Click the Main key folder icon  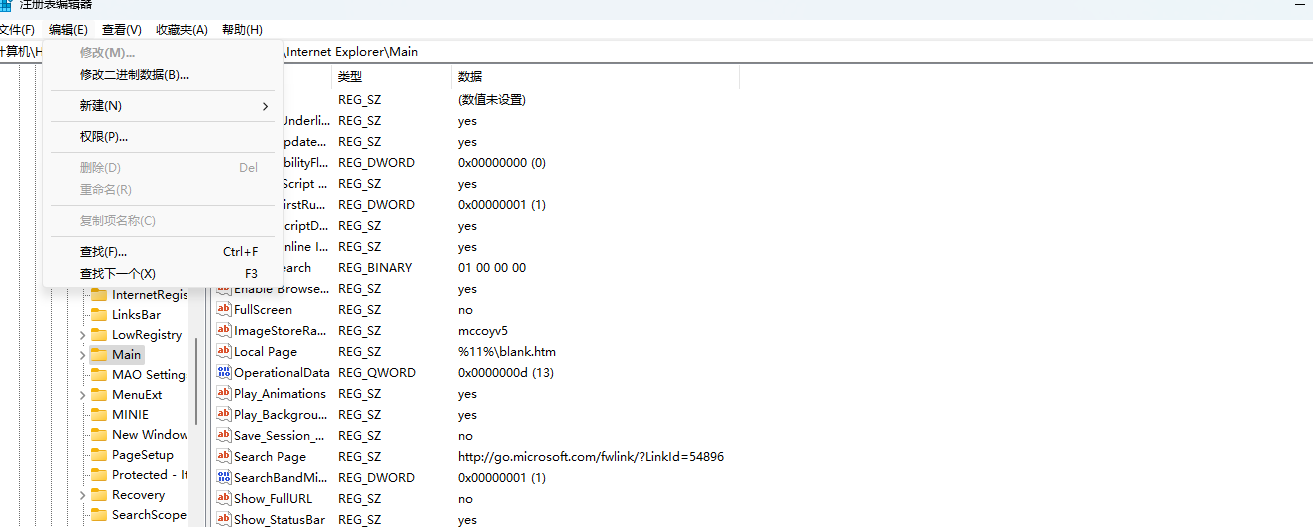pyautogui.click(x=98, y=355)
